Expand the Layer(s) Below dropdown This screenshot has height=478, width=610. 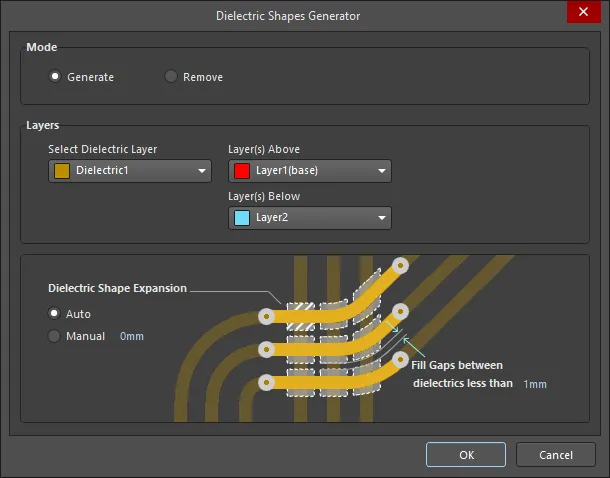(x=310, y=218)
